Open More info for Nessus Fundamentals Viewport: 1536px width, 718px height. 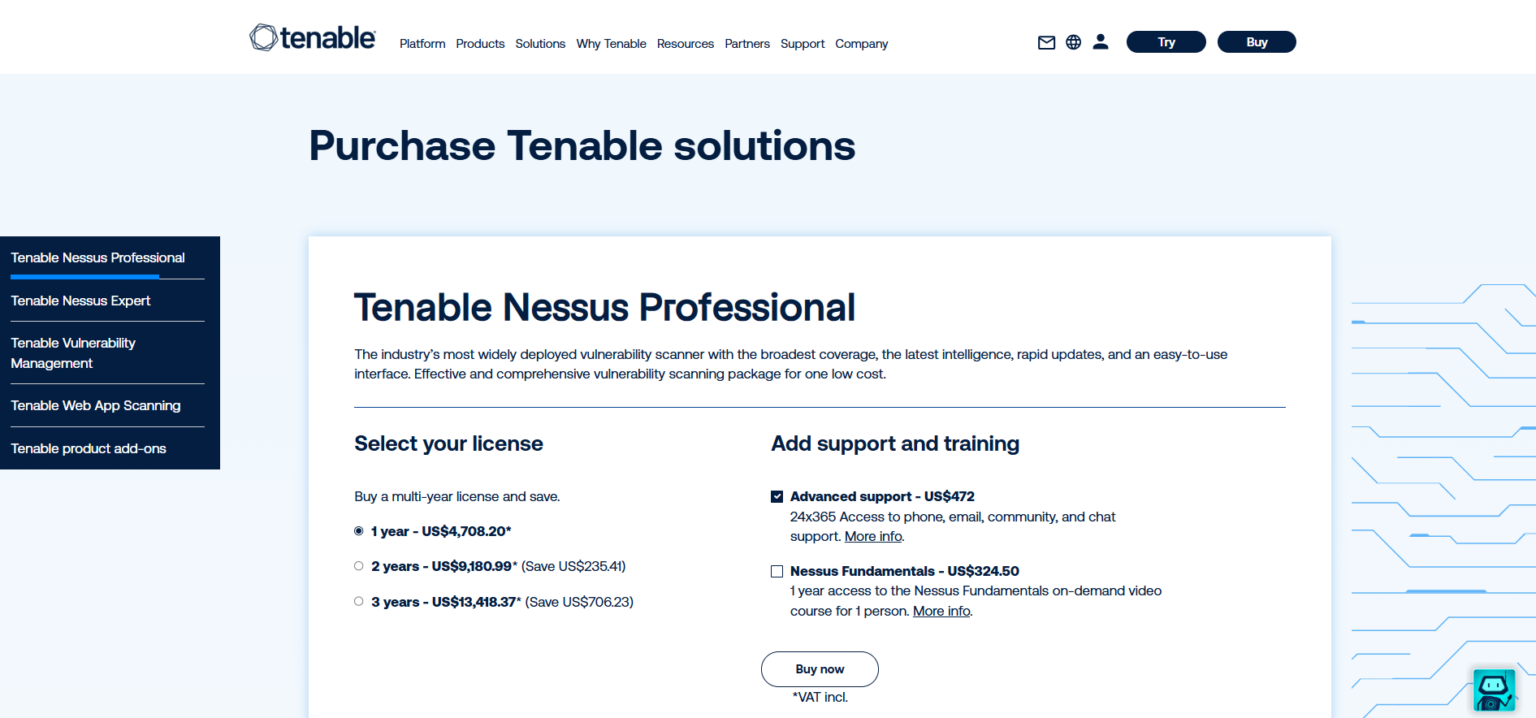tap(940, 610)
